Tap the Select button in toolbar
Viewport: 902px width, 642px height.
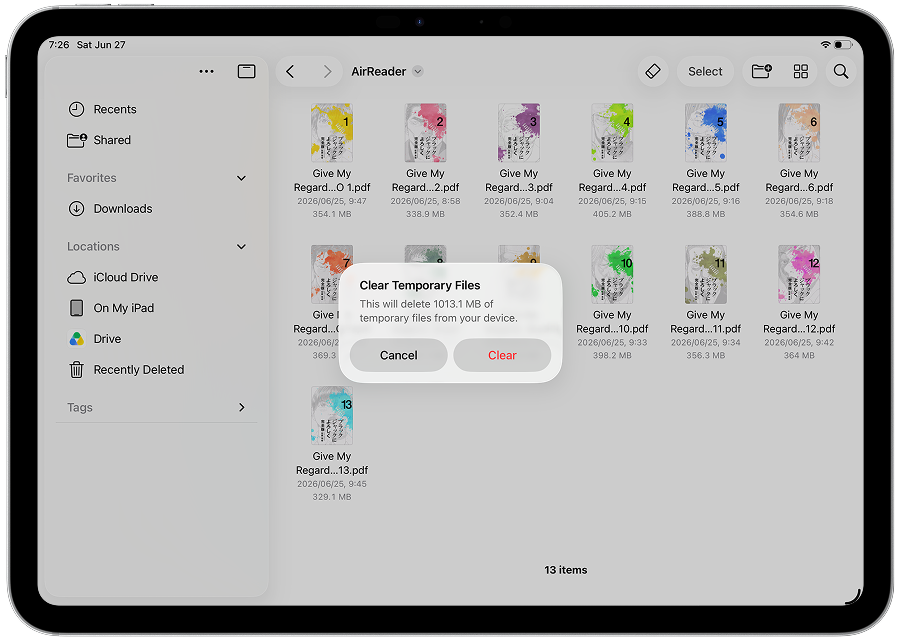pos(705,71)
